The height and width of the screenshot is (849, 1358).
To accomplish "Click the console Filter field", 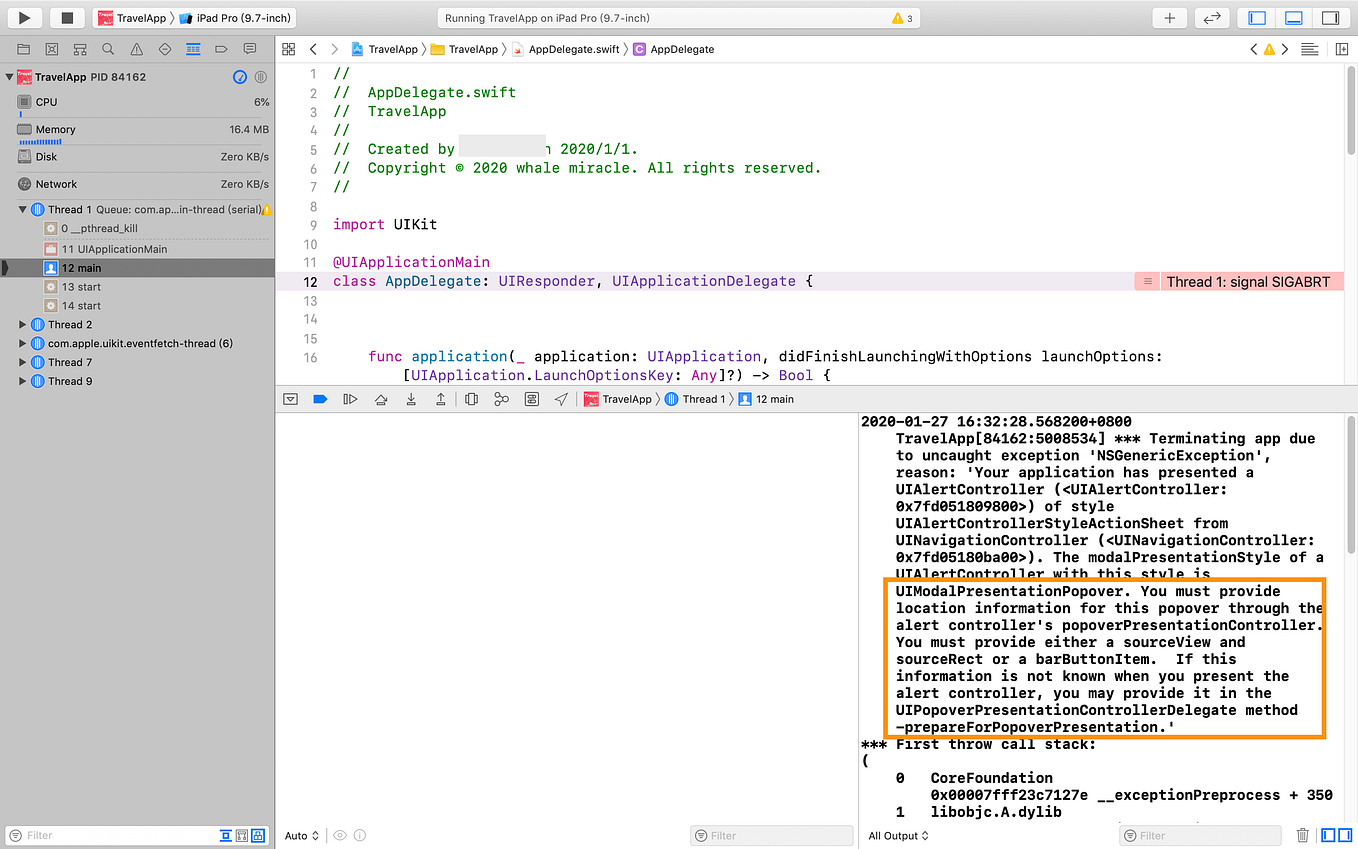I will pos(1199,835).
